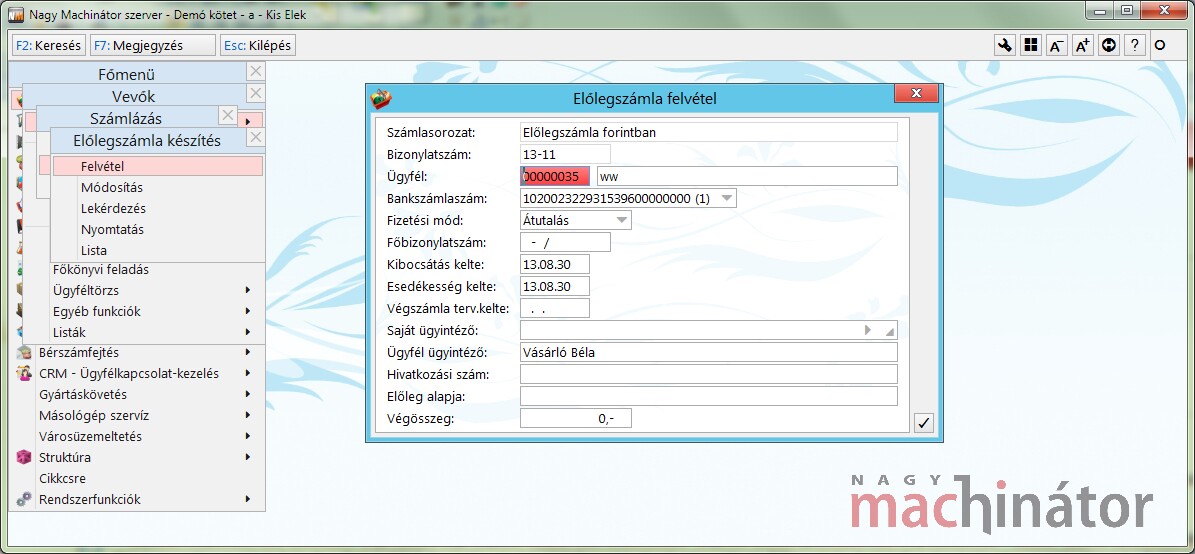Image resolution: width=1195 pixels, height=554 pixels.
Task: Open CRM - Ügyfélkapcsolat-kezelés menu entry
Action: tap(129, 373)
